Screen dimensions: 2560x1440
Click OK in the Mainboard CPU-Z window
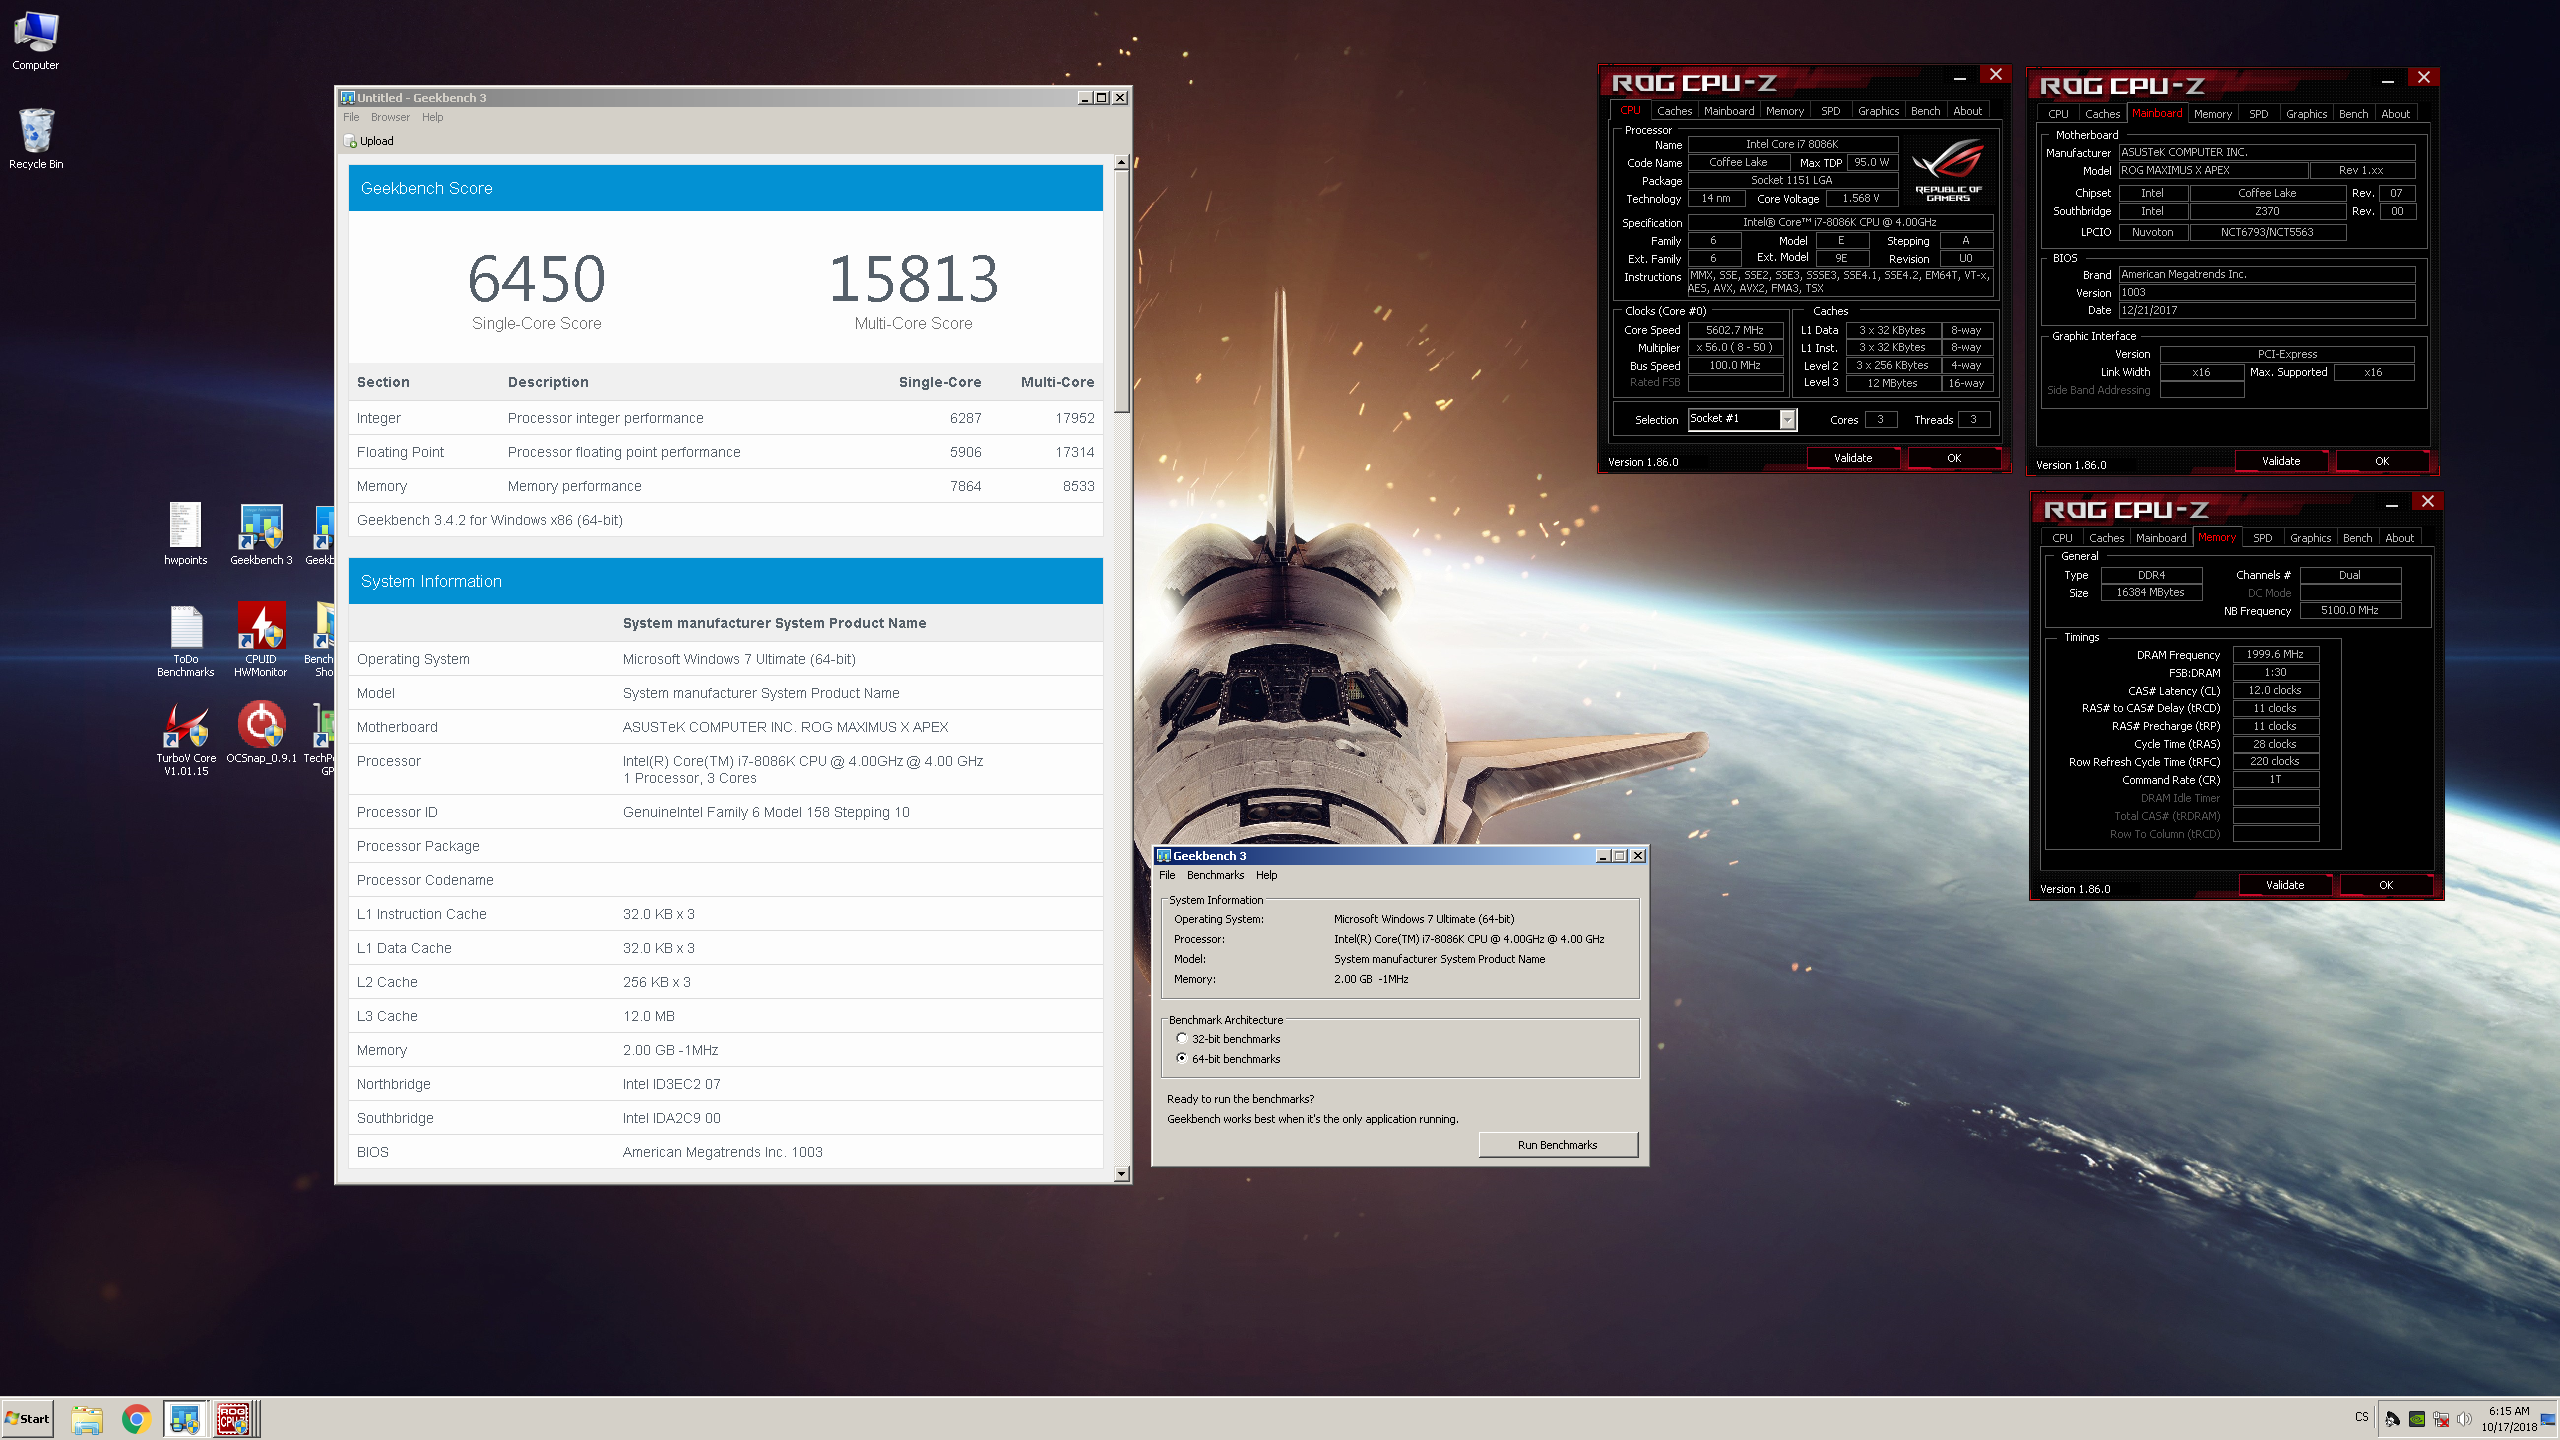(2382, 461)
